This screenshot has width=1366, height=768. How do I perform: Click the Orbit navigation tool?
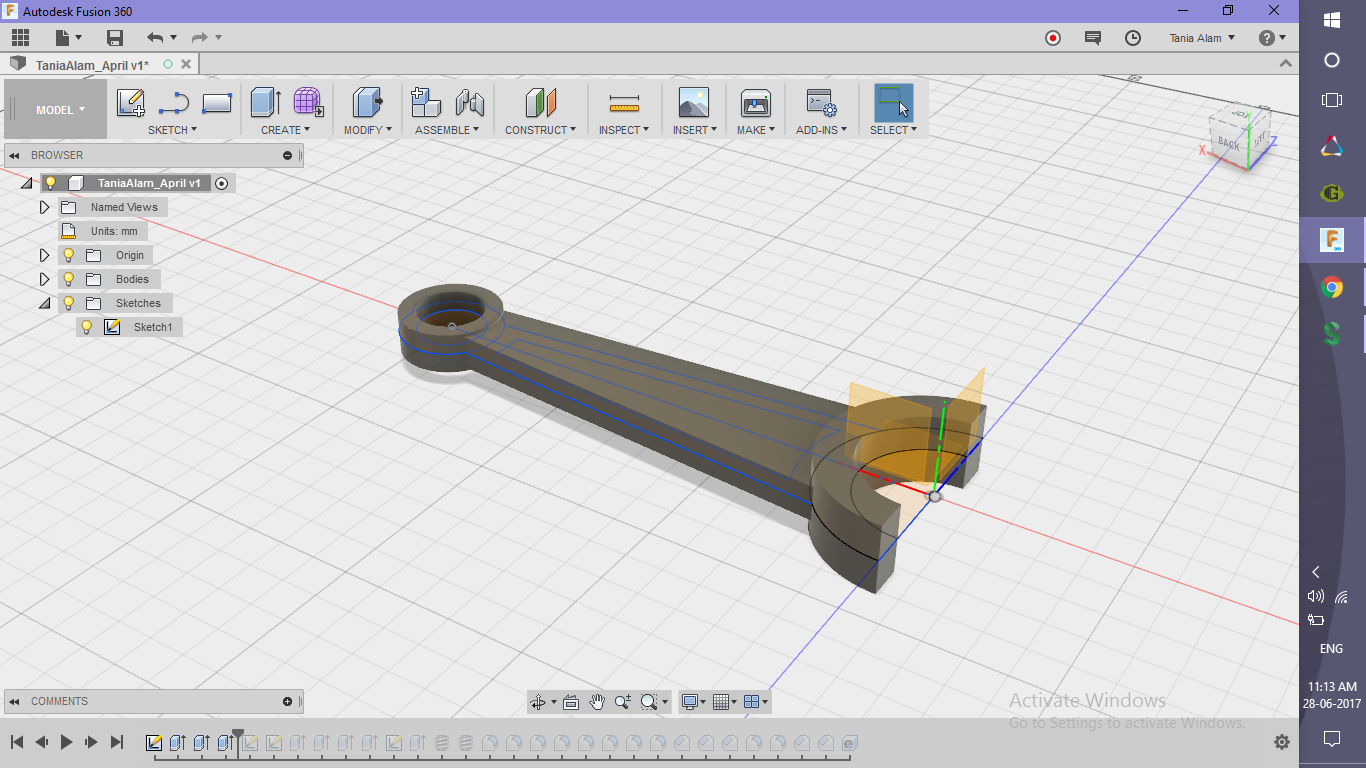click(539, 702)
